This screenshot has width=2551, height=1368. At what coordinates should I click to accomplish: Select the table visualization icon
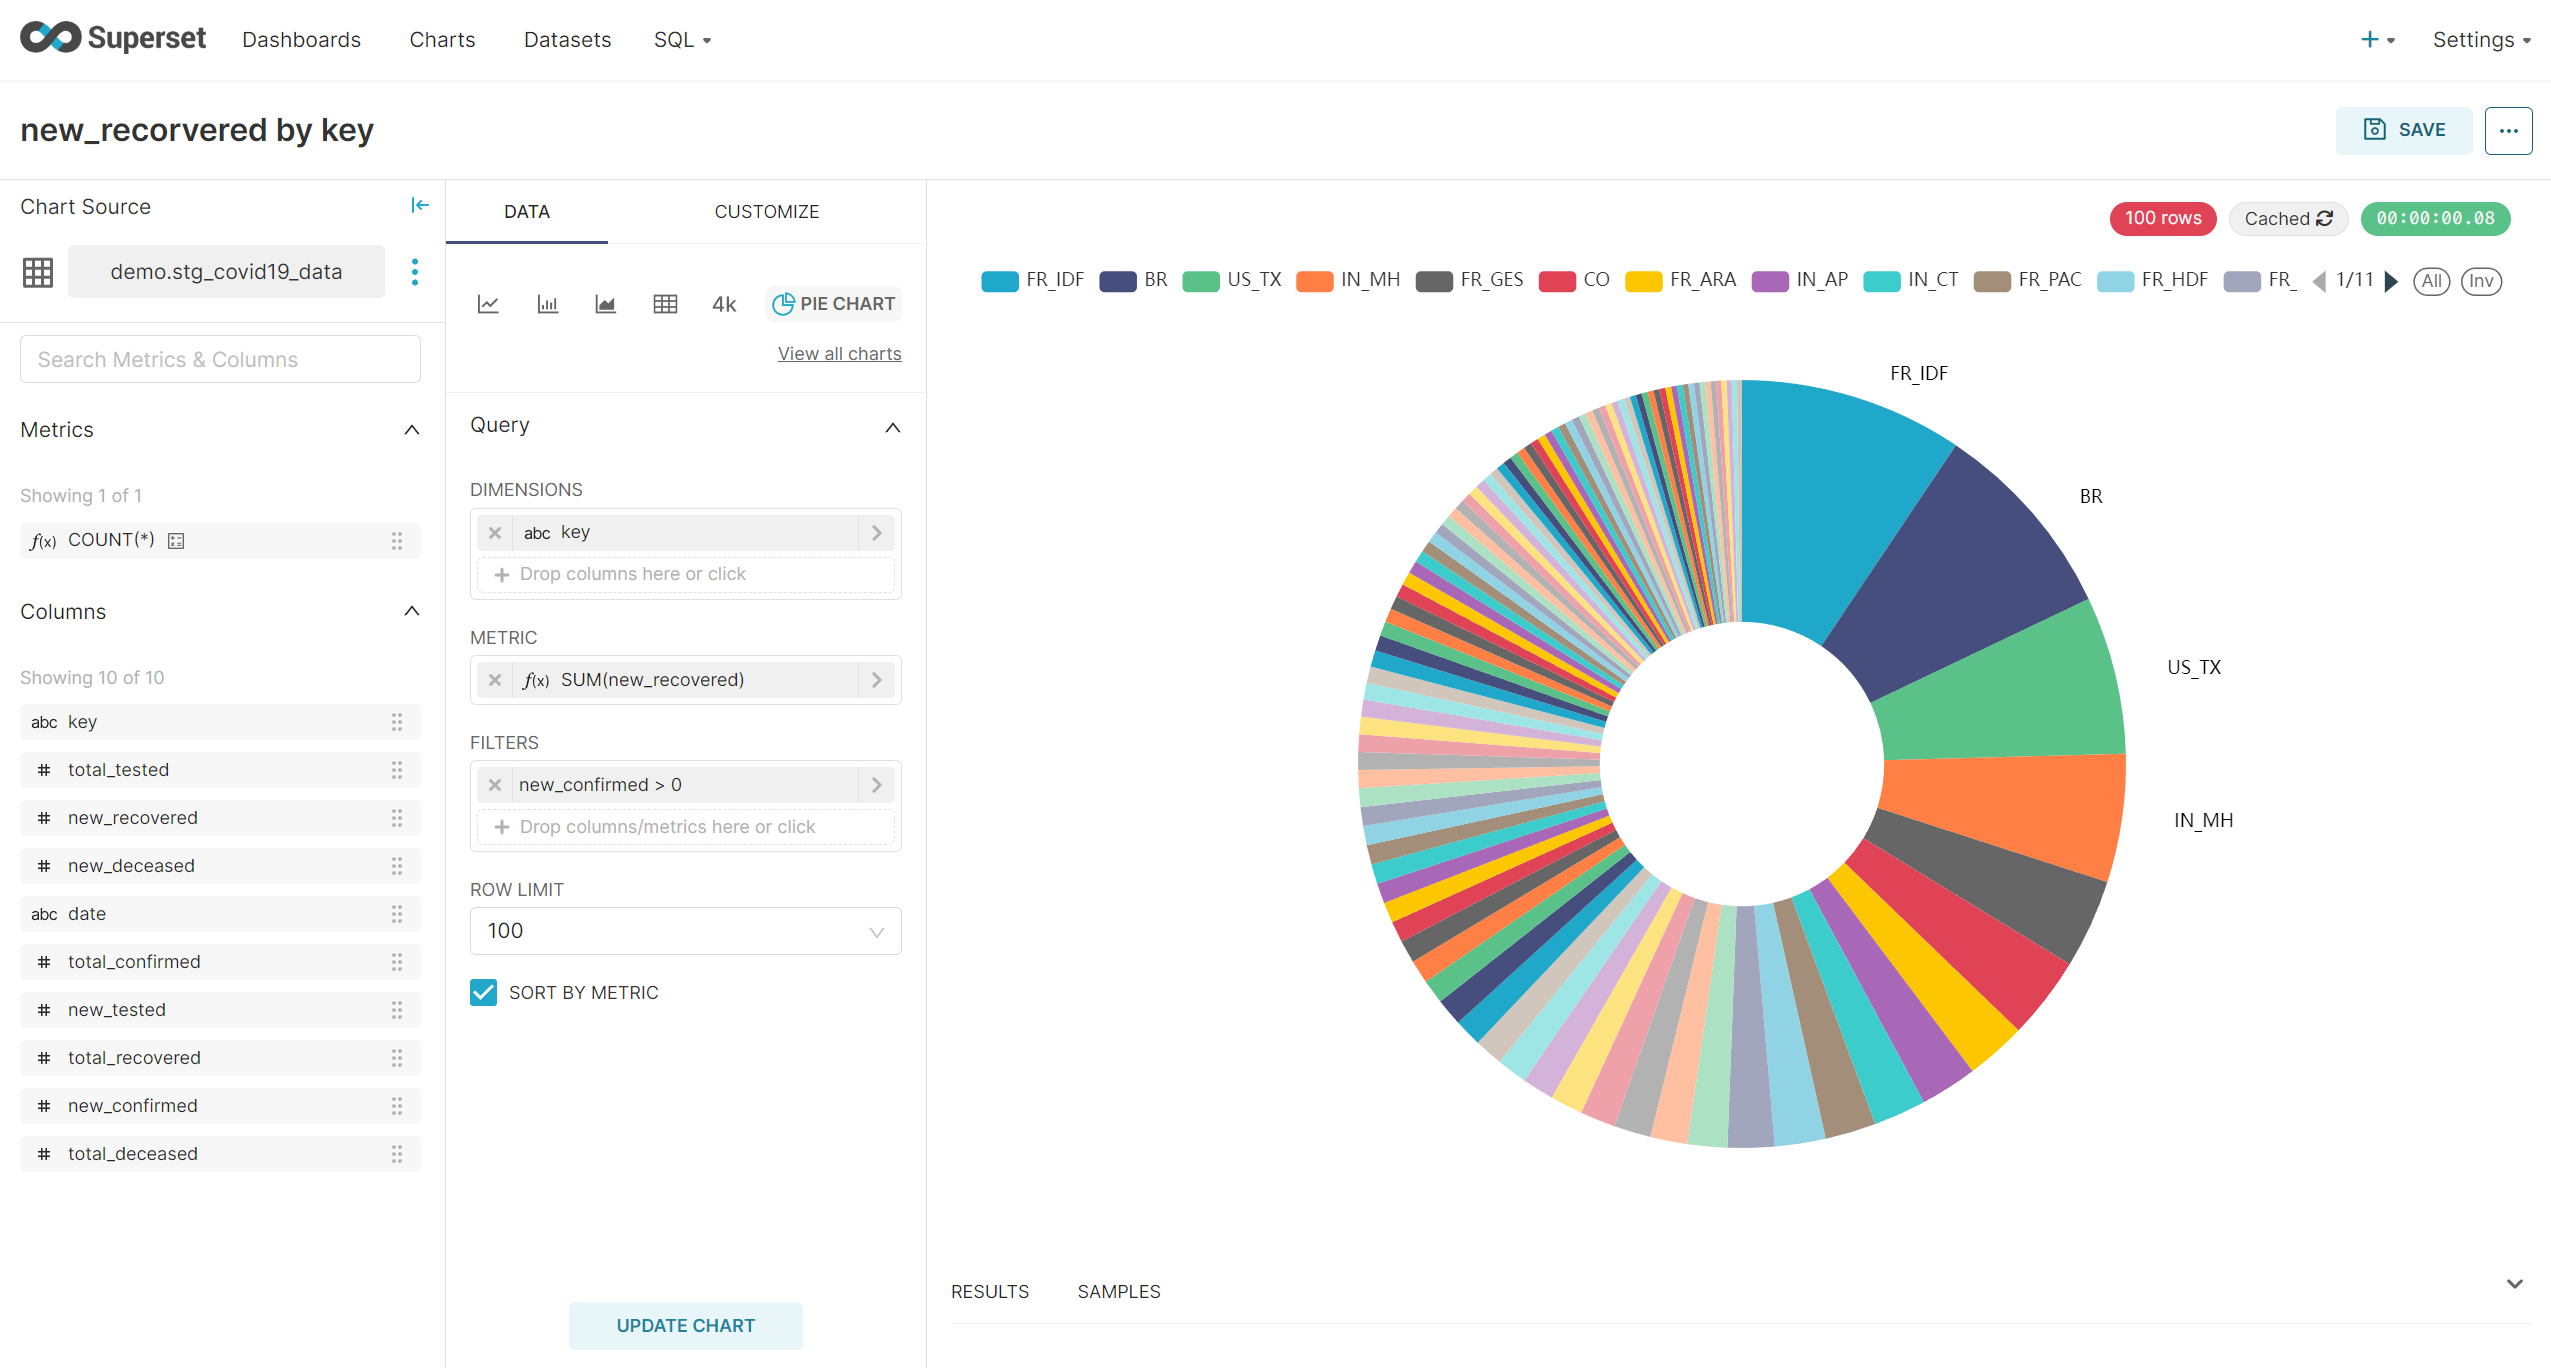point(665,304)
